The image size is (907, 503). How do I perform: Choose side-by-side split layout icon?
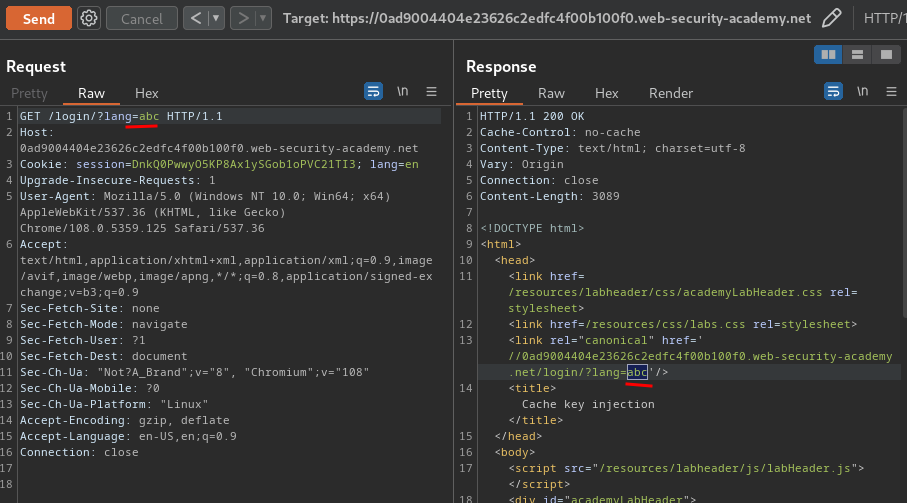point(828,54)
